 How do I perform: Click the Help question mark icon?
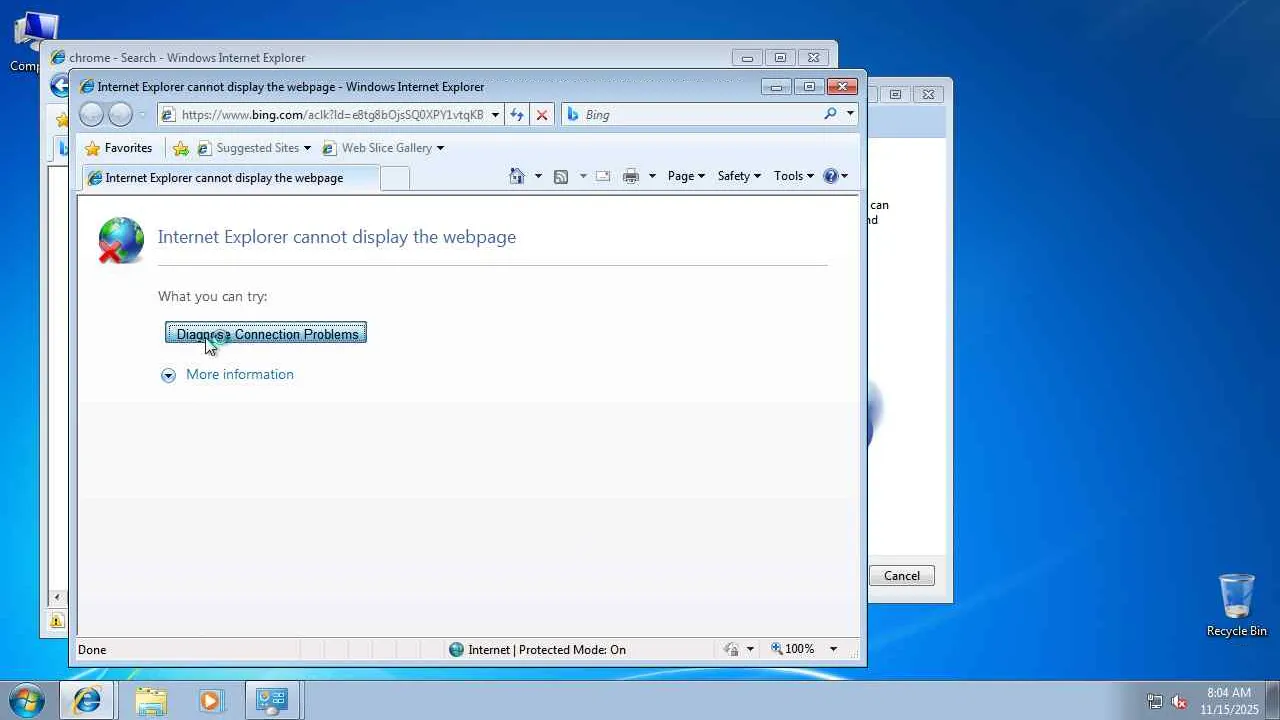click(x=830, y=176)
